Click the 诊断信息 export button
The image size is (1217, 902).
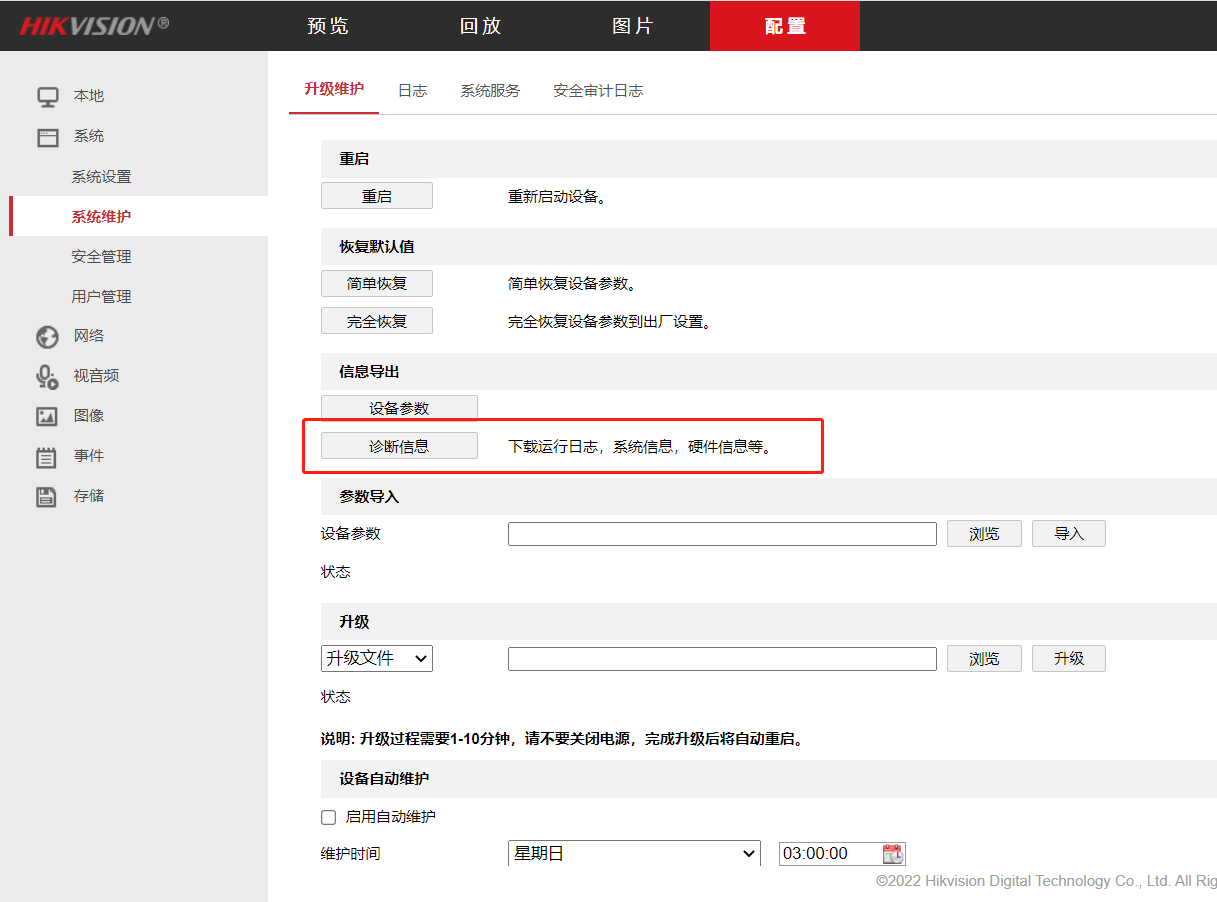(399, 446)
